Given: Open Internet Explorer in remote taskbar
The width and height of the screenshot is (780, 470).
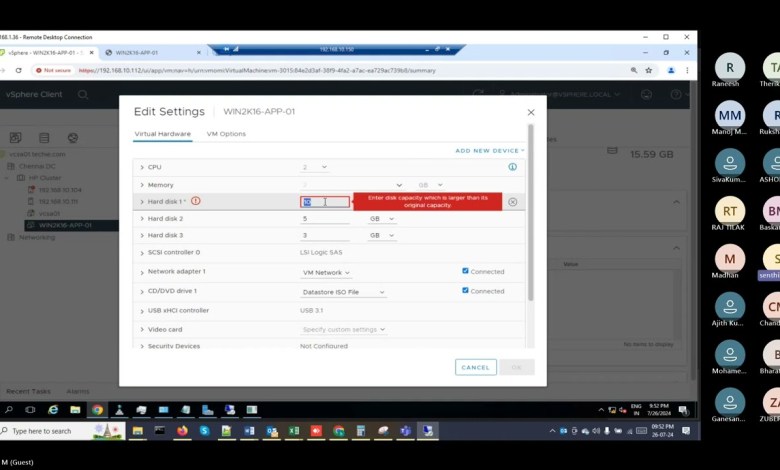Looking at the screenshot, I should (53, 410).
